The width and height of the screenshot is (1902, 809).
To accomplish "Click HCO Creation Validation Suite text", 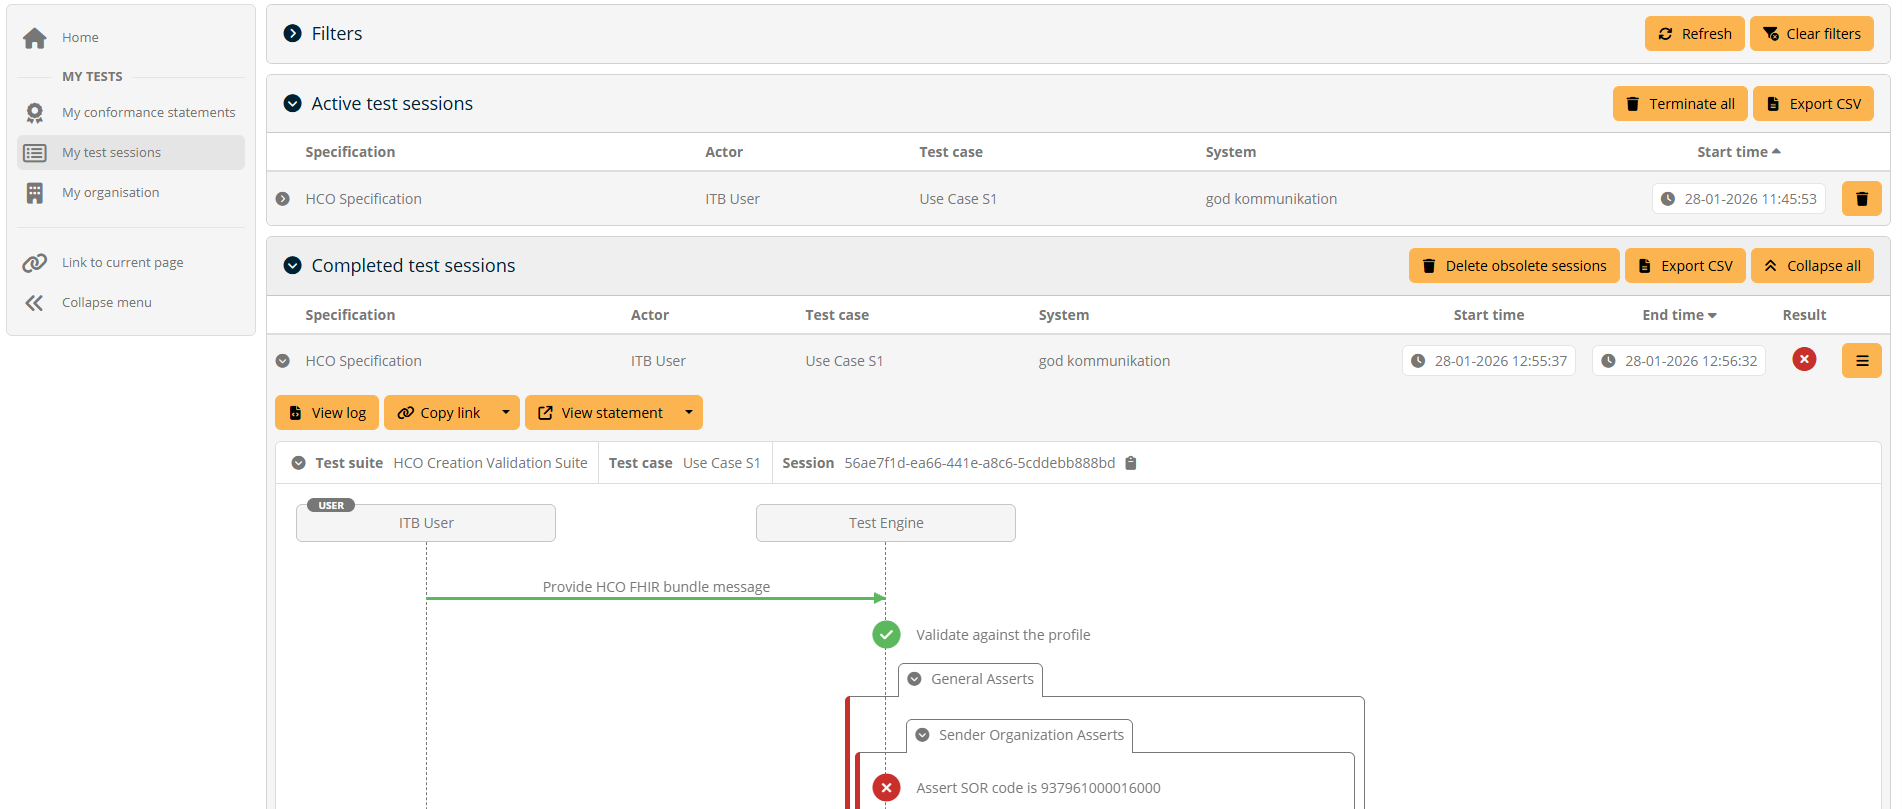I will [490, 463].
